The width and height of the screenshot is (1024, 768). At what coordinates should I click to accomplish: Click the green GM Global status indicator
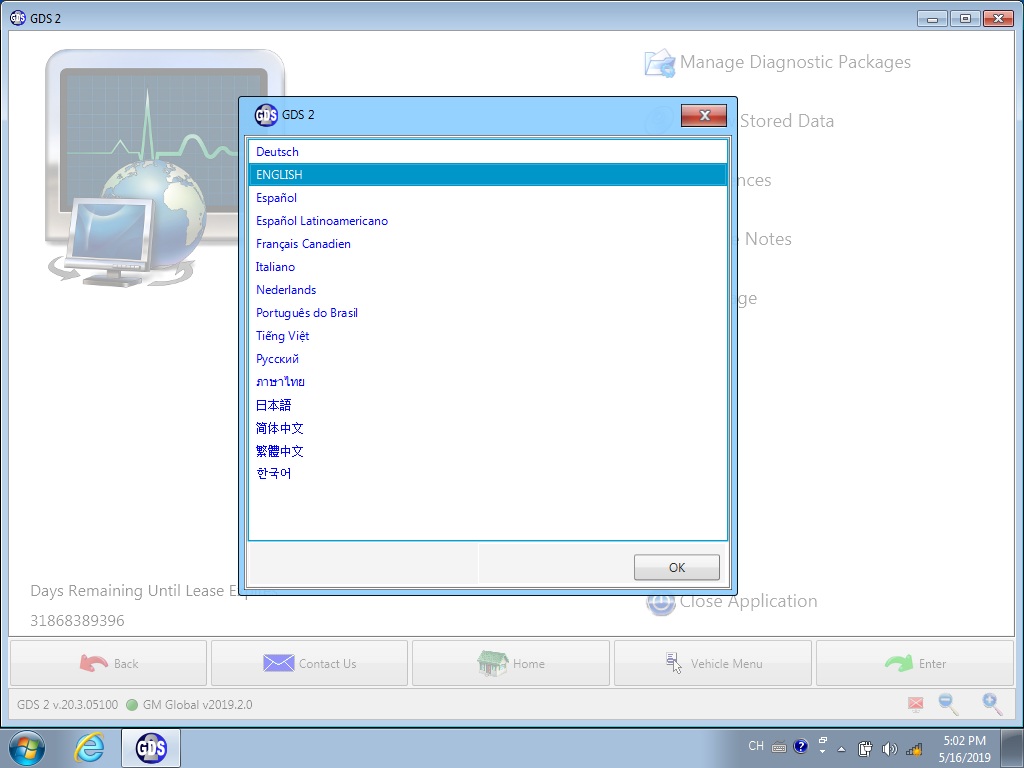point(132,705)
